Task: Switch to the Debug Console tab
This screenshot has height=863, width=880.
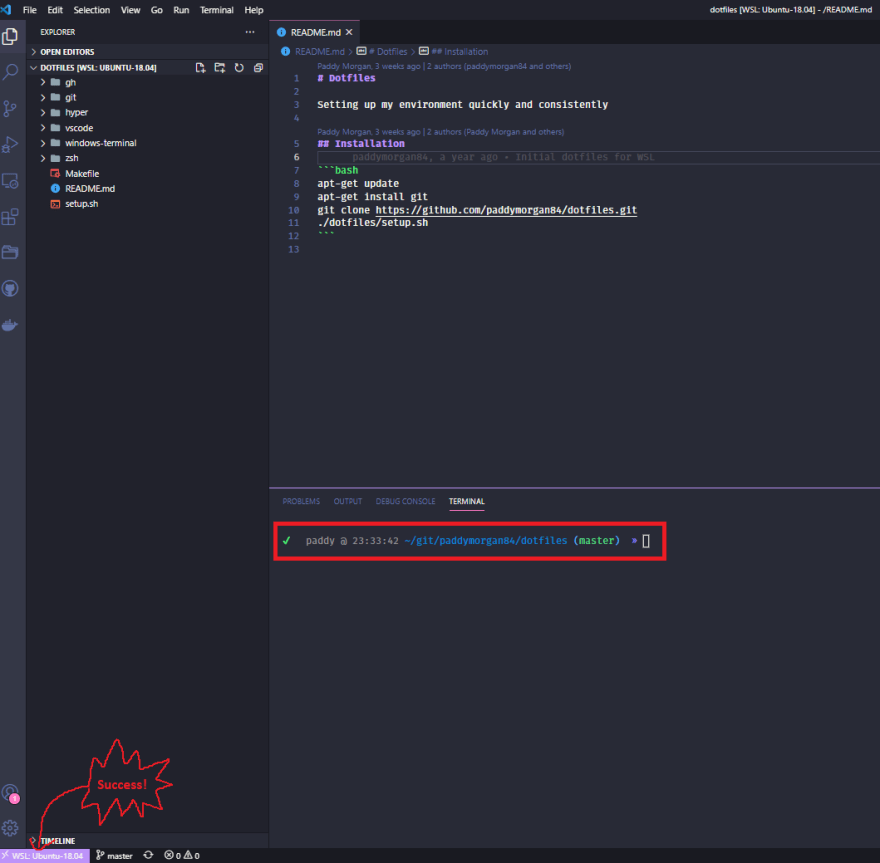Action: click(405, 501)
